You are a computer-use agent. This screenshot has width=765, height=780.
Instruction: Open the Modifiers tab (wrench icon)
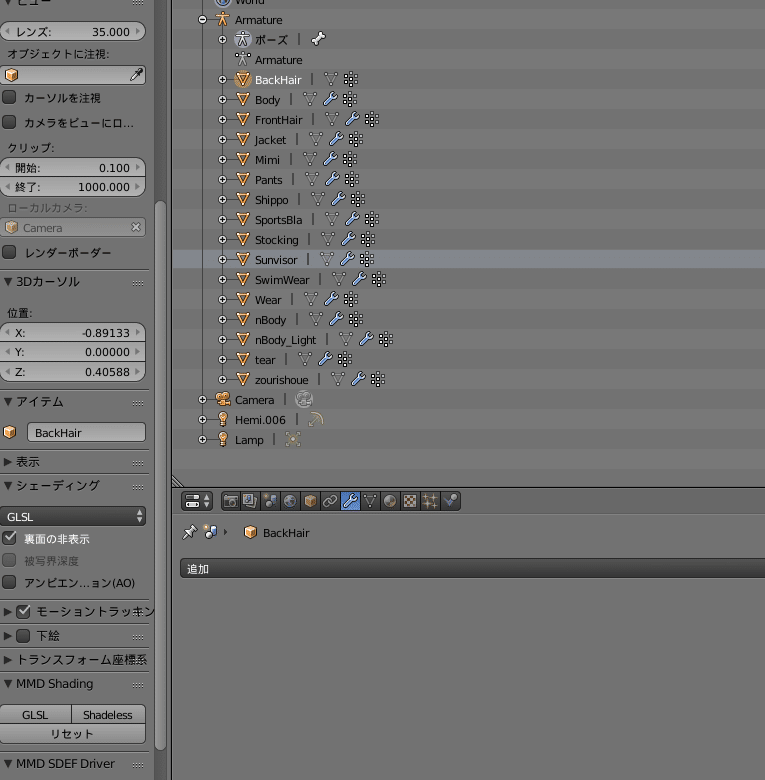tap(350, 501)
